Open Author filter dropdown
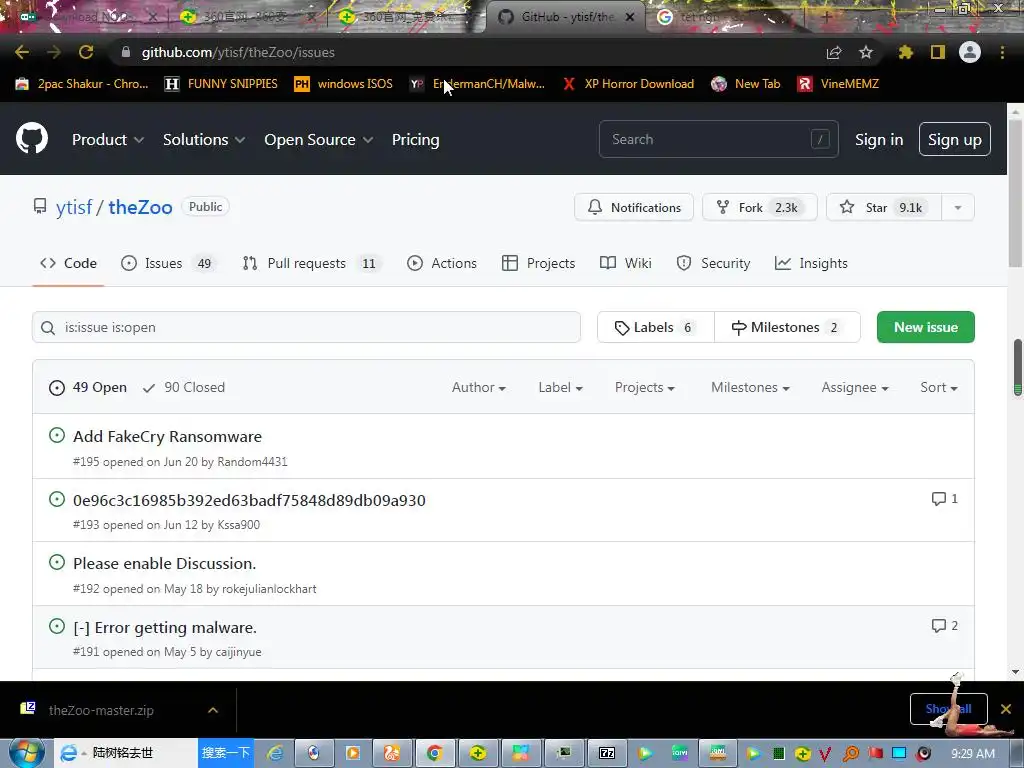 479,387
